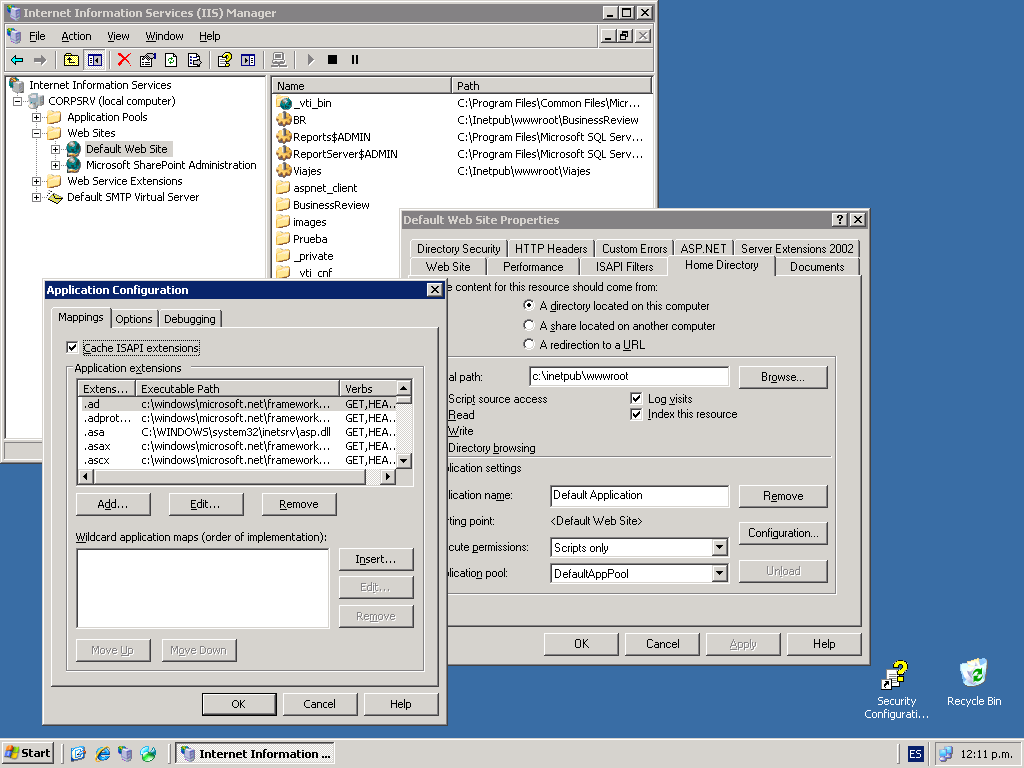
Task: Switch to the Options tab
Action: click(134, 319)
